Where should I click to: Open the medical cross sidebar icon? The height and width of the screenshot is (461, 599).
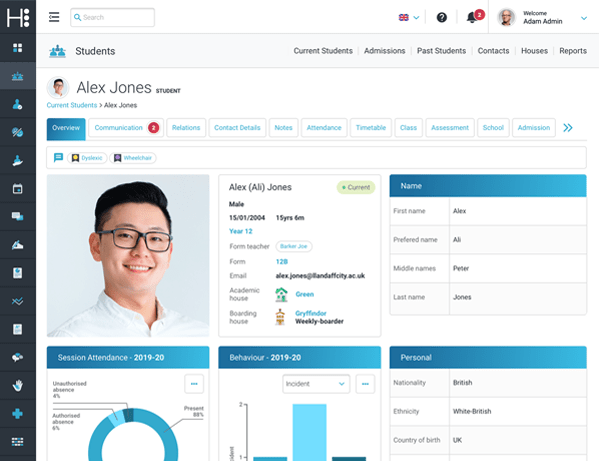pos(18,414)
